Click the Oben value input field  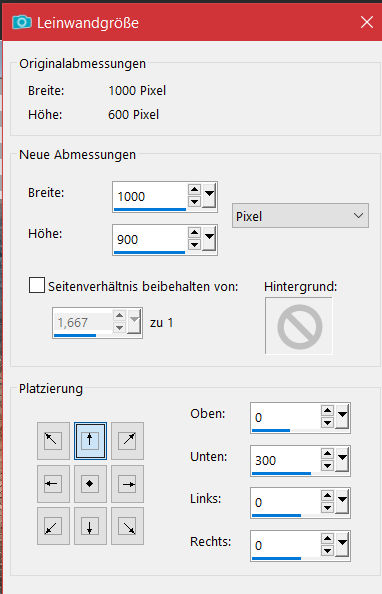click(x=285, y=417)
